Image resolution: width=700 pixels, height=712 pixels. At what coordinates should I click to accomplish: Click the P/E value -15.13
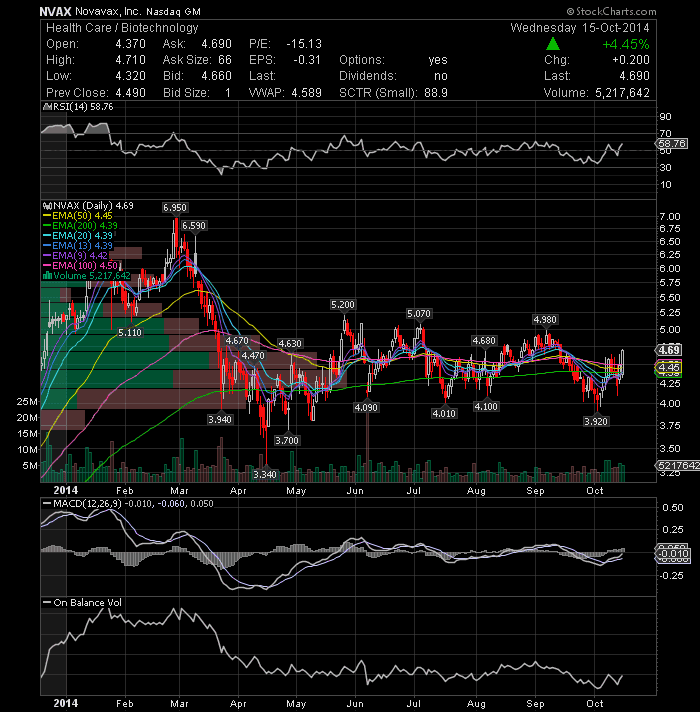[304, 44]
